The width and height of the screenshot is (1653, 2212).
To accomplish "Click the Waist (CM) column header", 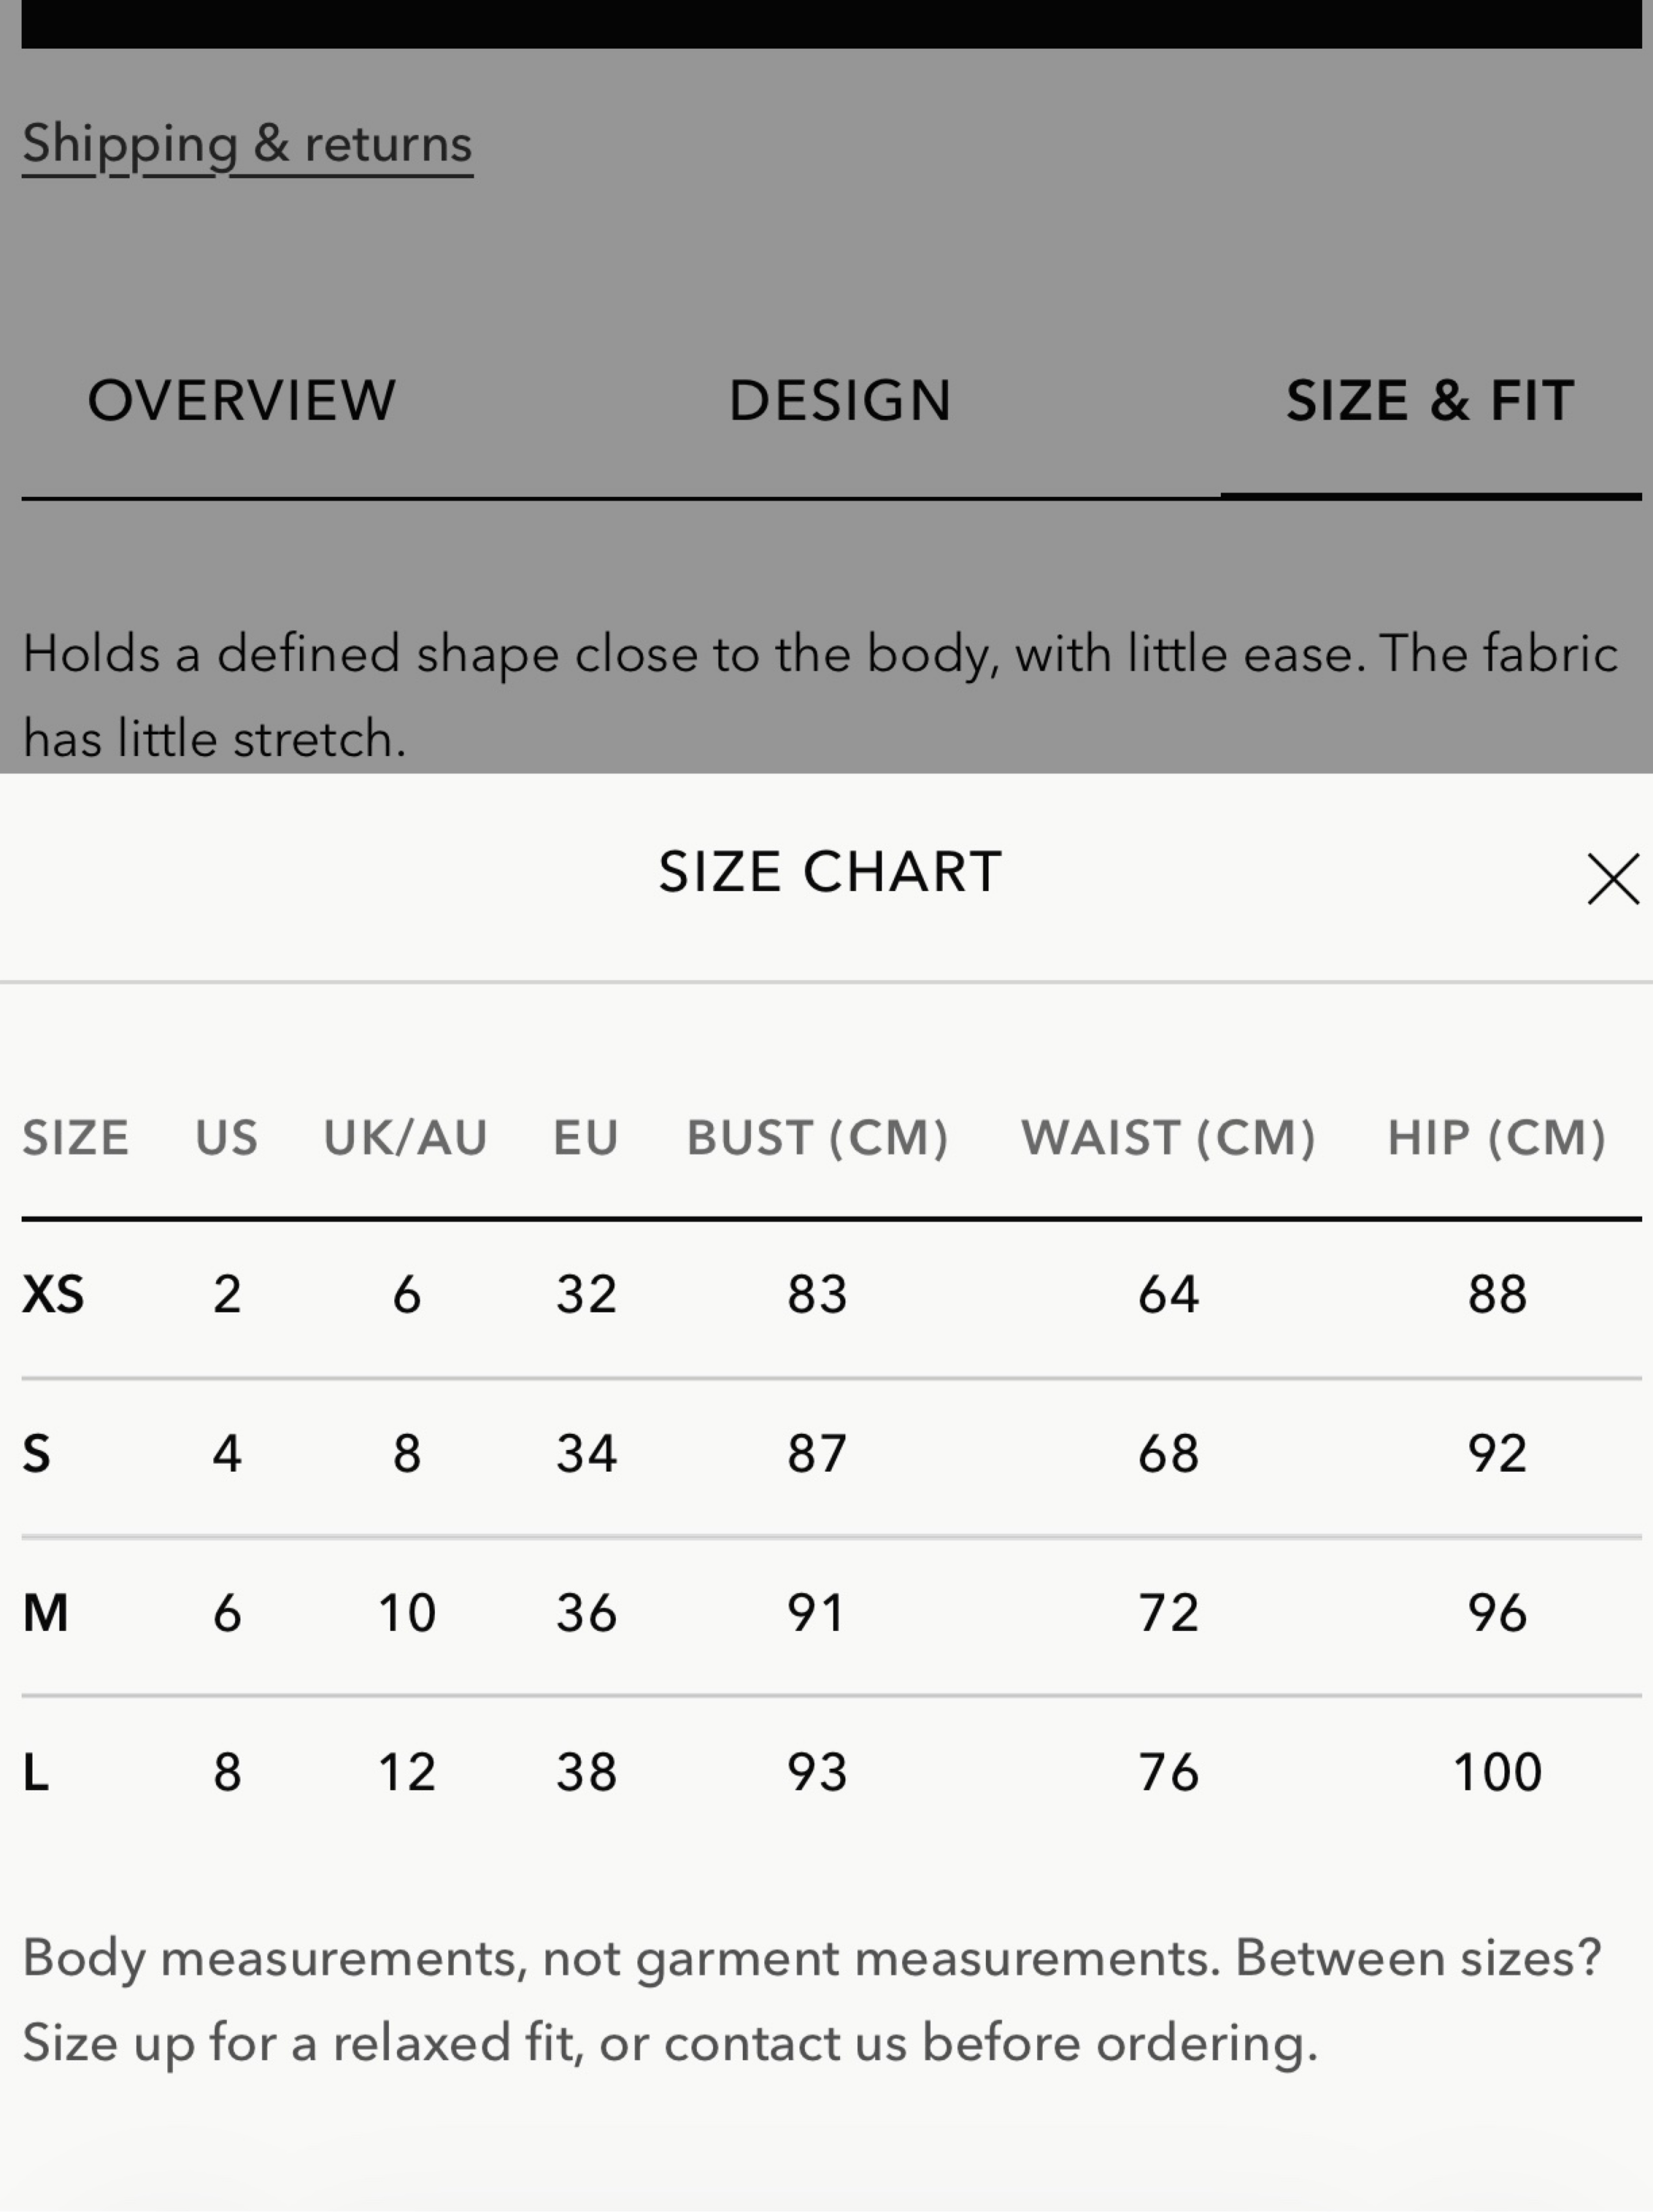I will tap(1168, 1138).
